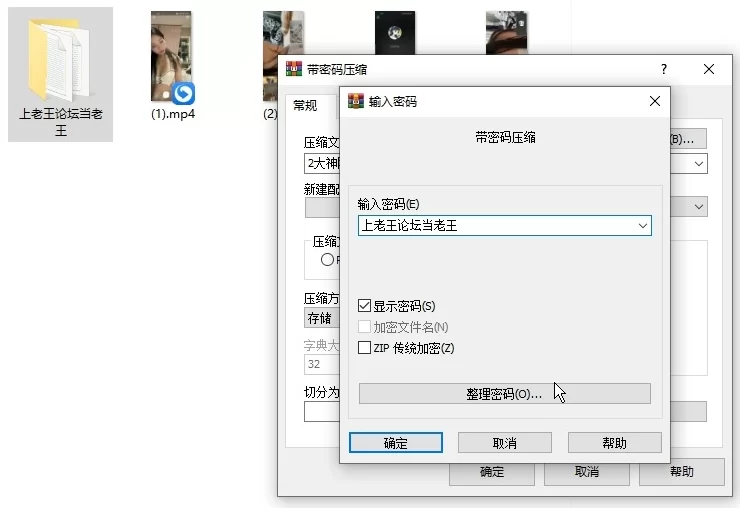Switch to the 常规 tab
Viewport: 740px width, 508px height.
(x=305, y=106)
